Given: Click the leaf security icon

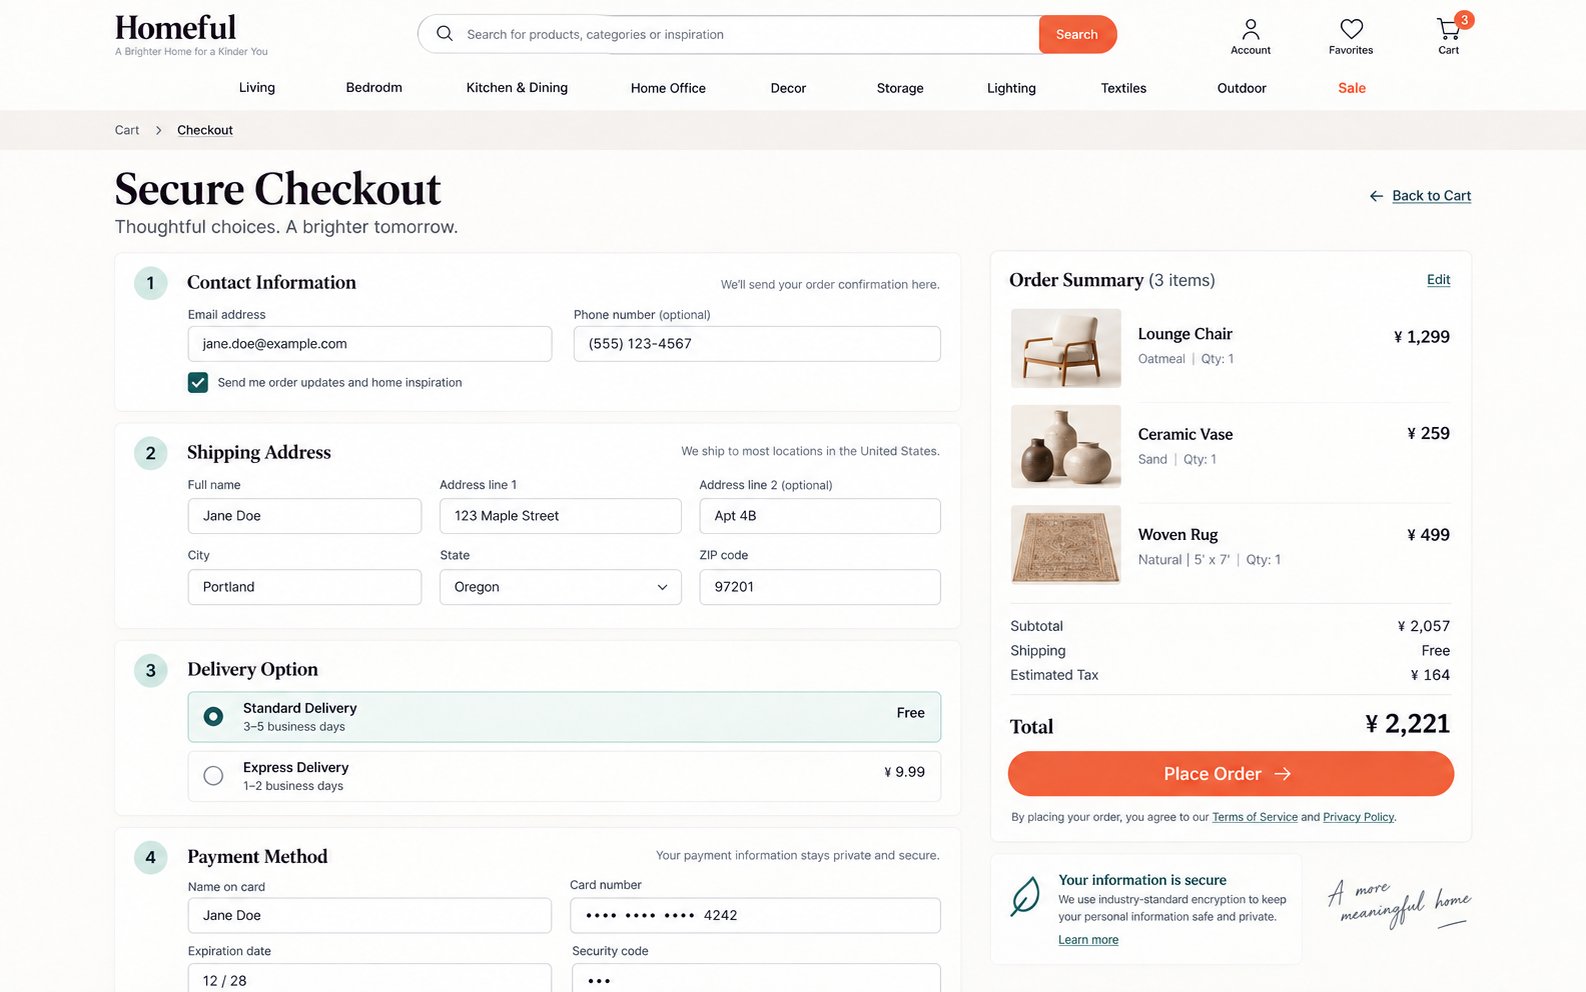Looking at the screenshot, I should click(1025, 896).
